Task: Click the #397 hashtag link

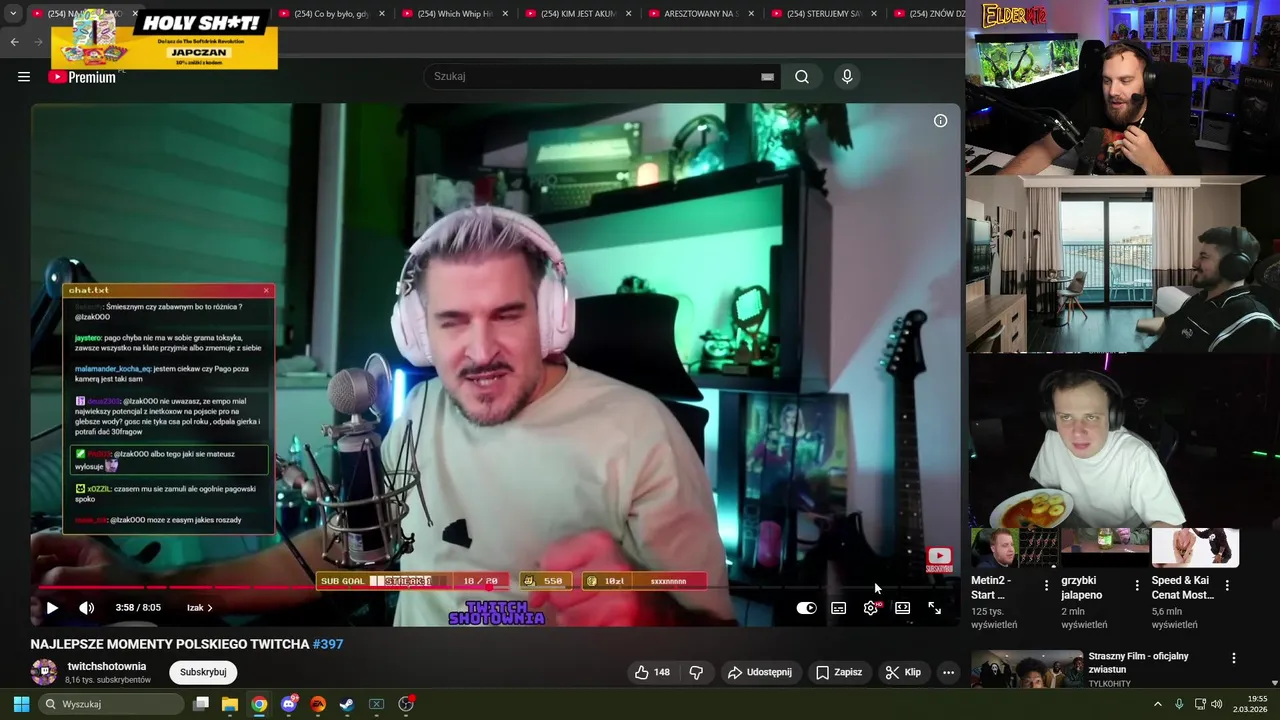Action: click(328, 645)
